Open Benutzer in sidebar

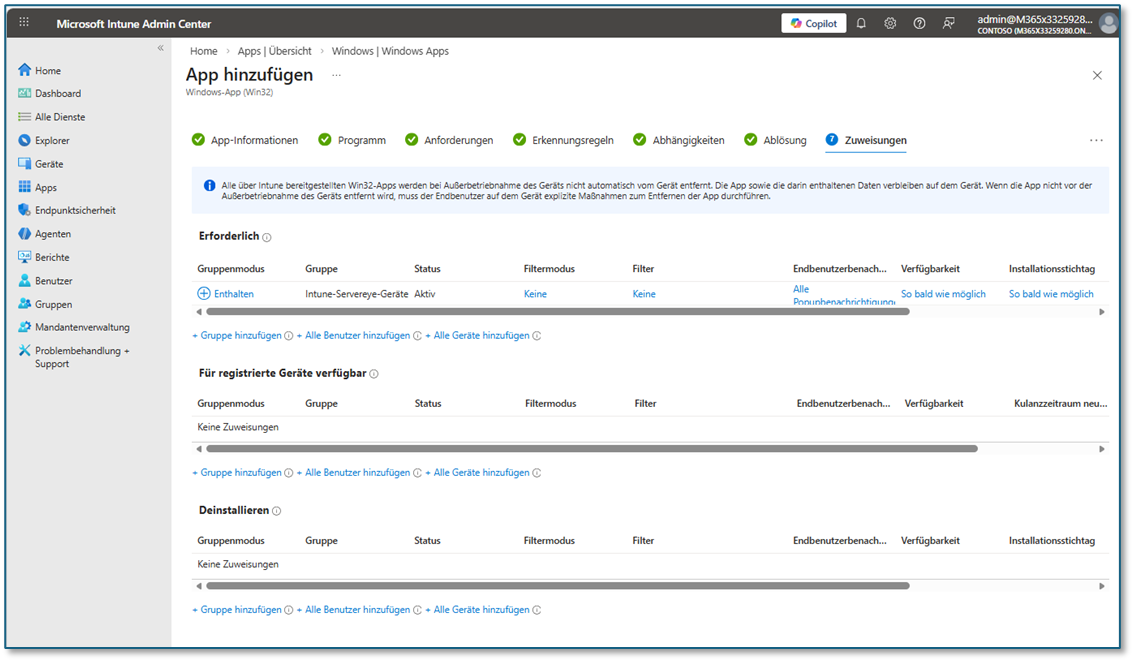(x=54, y=281)
